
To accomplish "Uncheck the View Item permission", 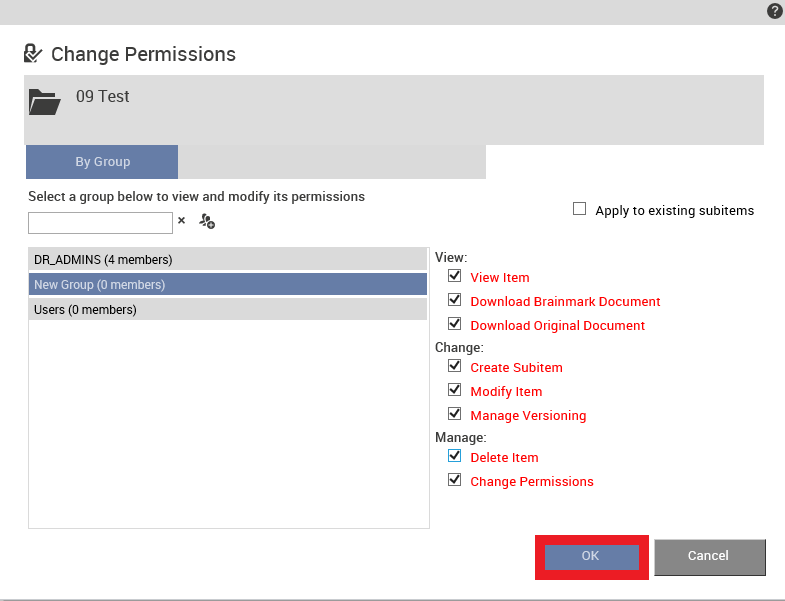I will tap(455, 276).
